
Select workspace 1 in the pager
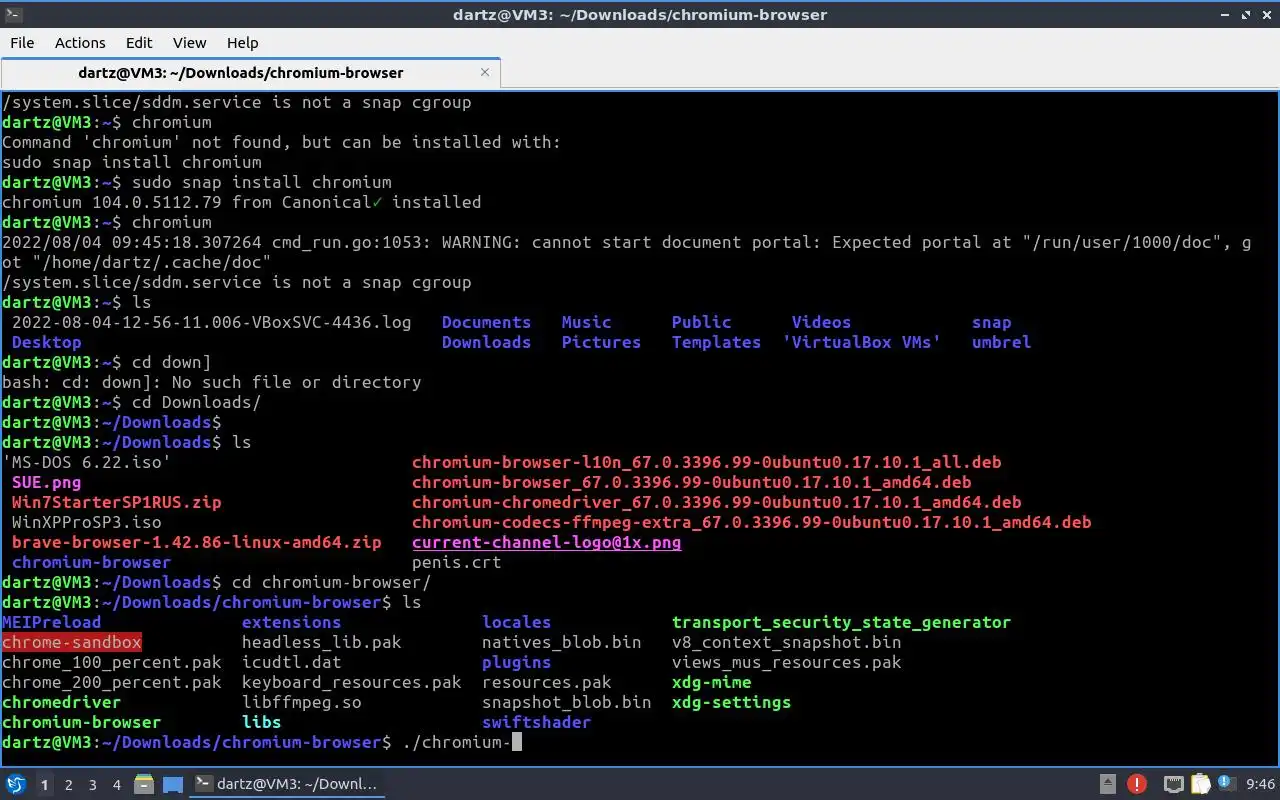(45, 785)
